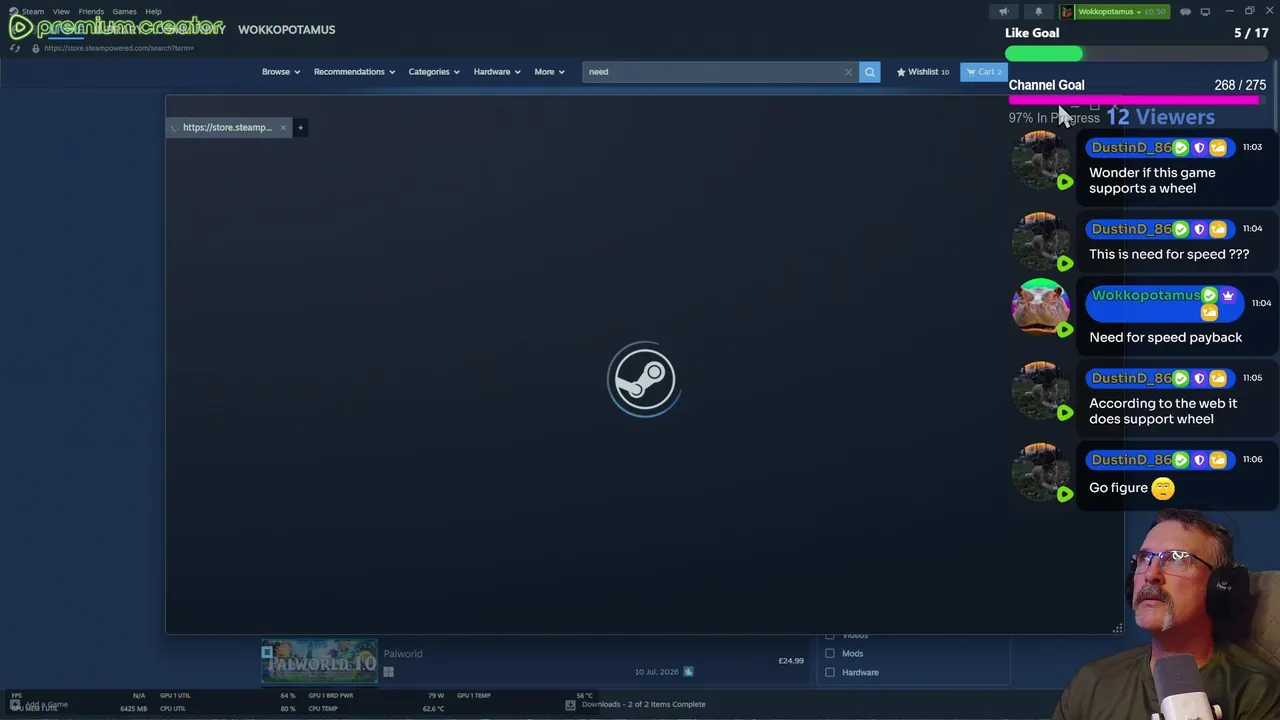Click the padlock icon beside the URL
The image size is (1280, 720).
(x=36, y=48)
